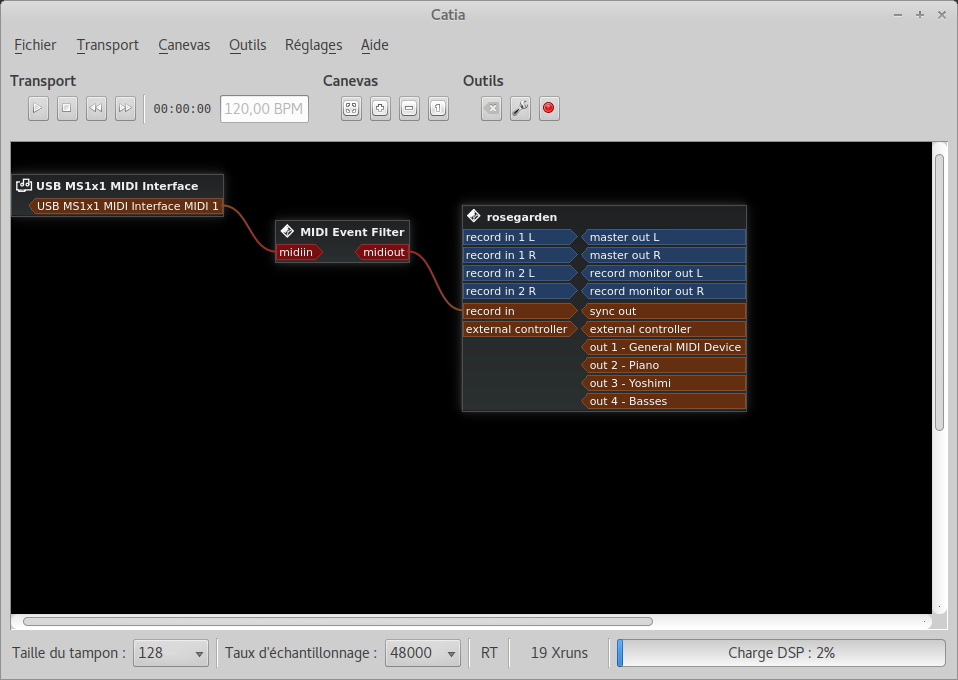The height and width of the screenshot is (680, 958).
Task: Close the Catia window
Action: coord(942,15)
